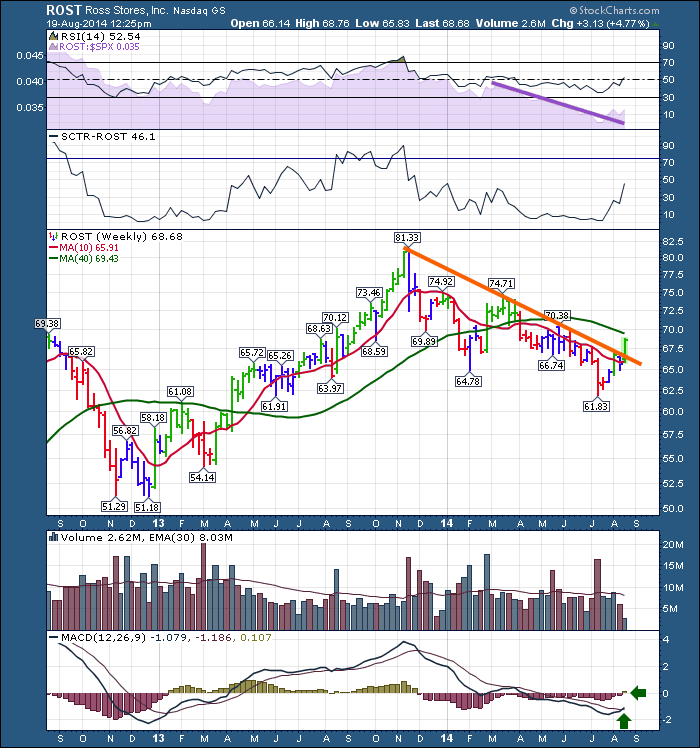Click the Volume 2.62M legend text

tap(101, 537)
